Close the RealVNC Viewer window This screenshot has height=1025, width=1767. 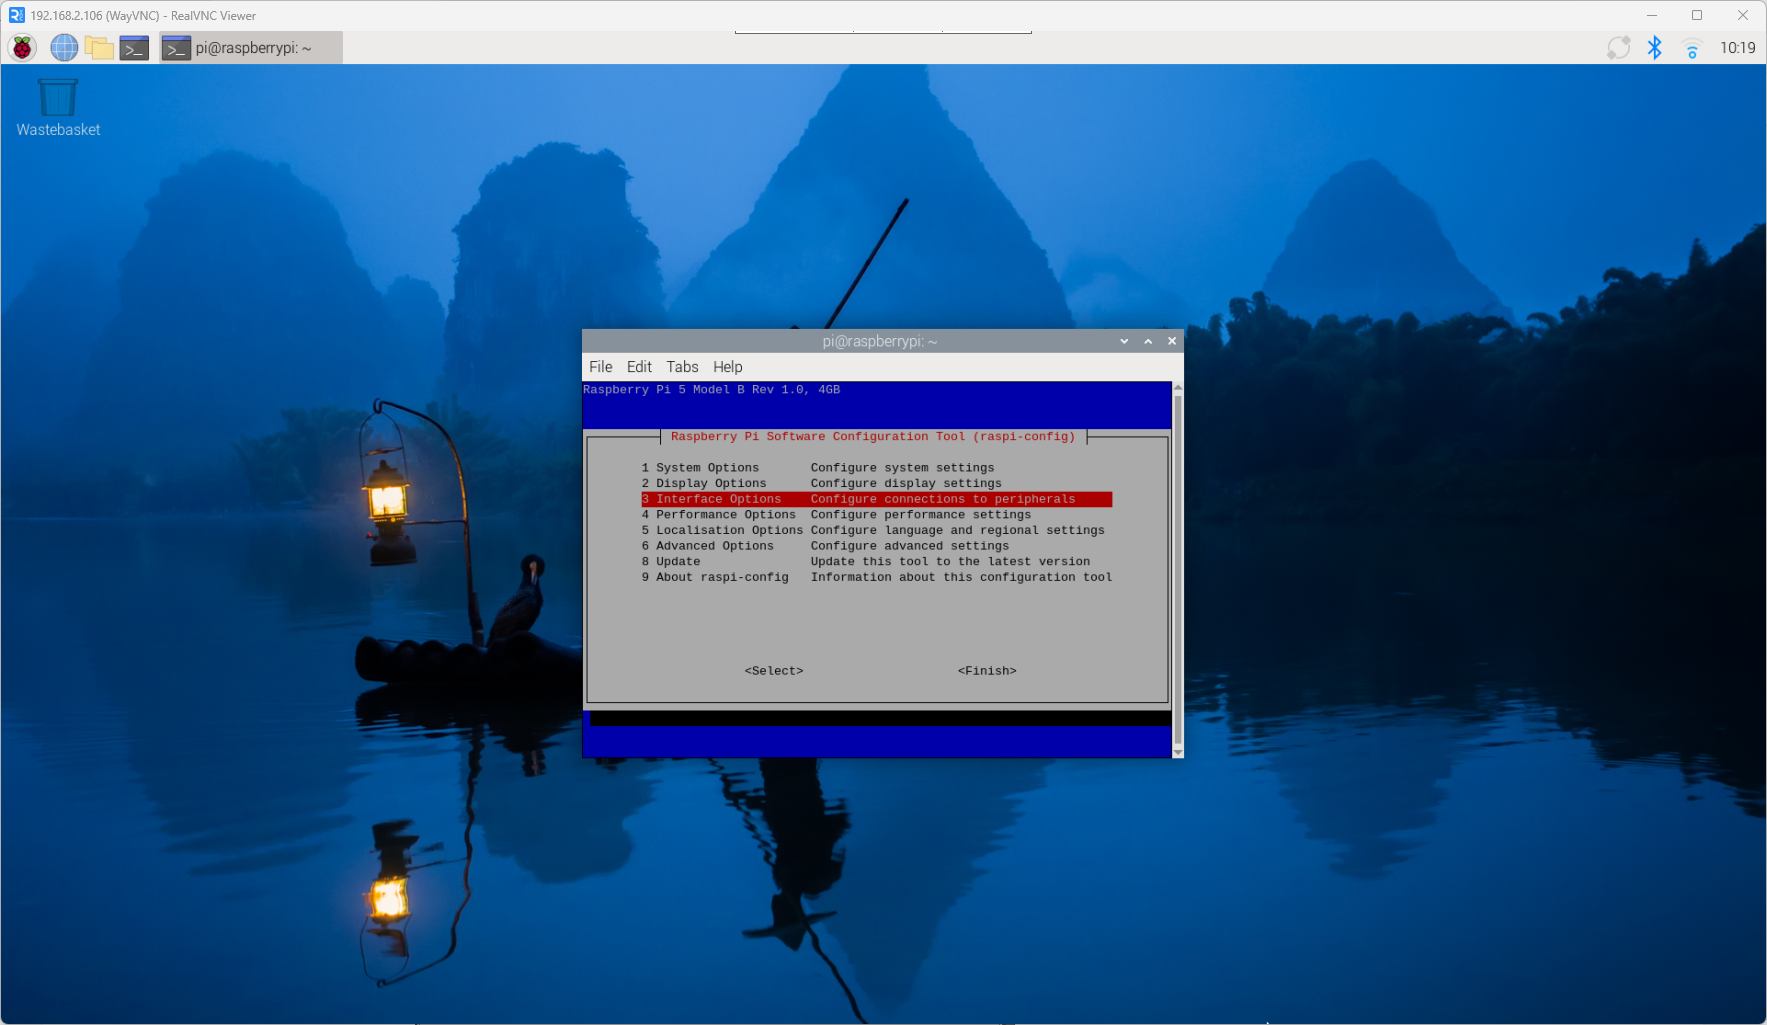point(1743,15)
